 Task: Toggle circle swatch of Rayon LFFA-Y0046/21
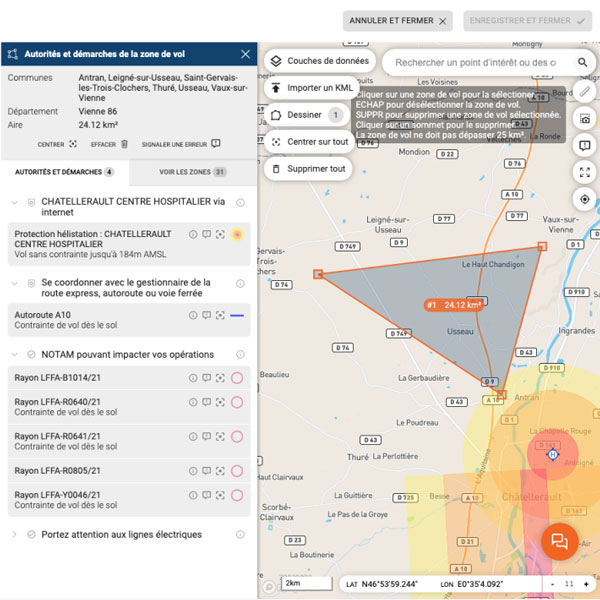[237, 495]
